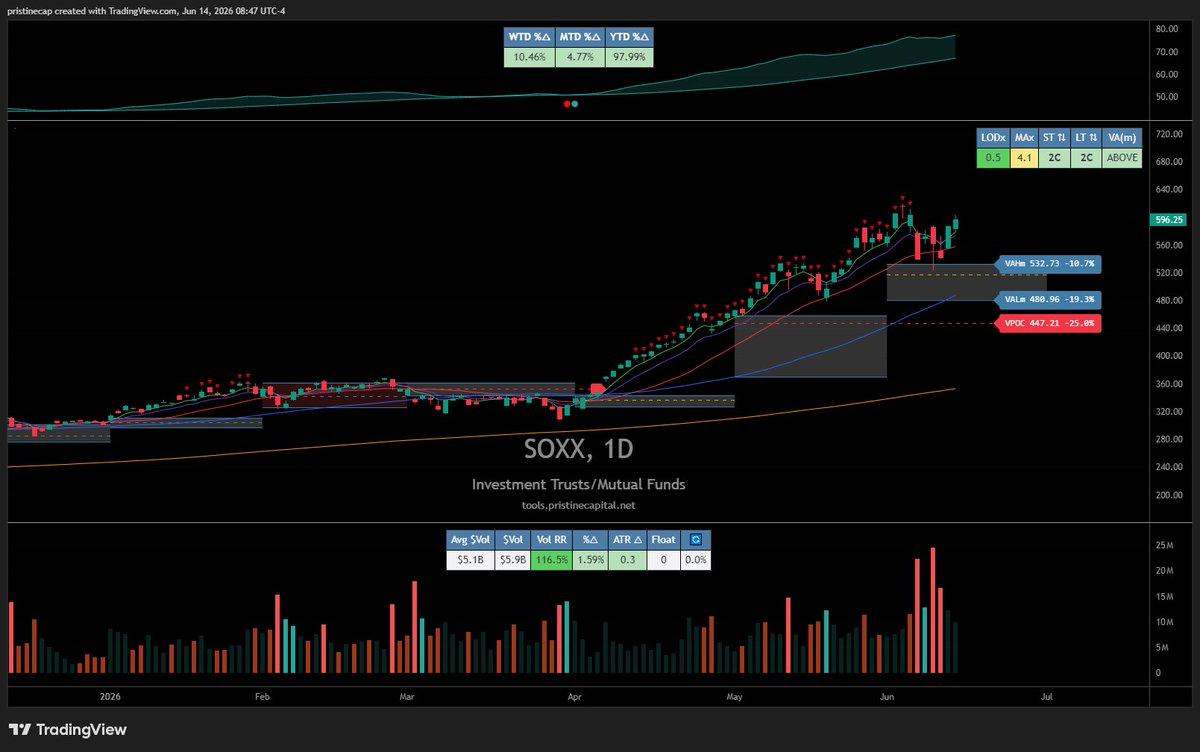
Task: Click the Vol RR header cell
Action: [x=551, y=540]
